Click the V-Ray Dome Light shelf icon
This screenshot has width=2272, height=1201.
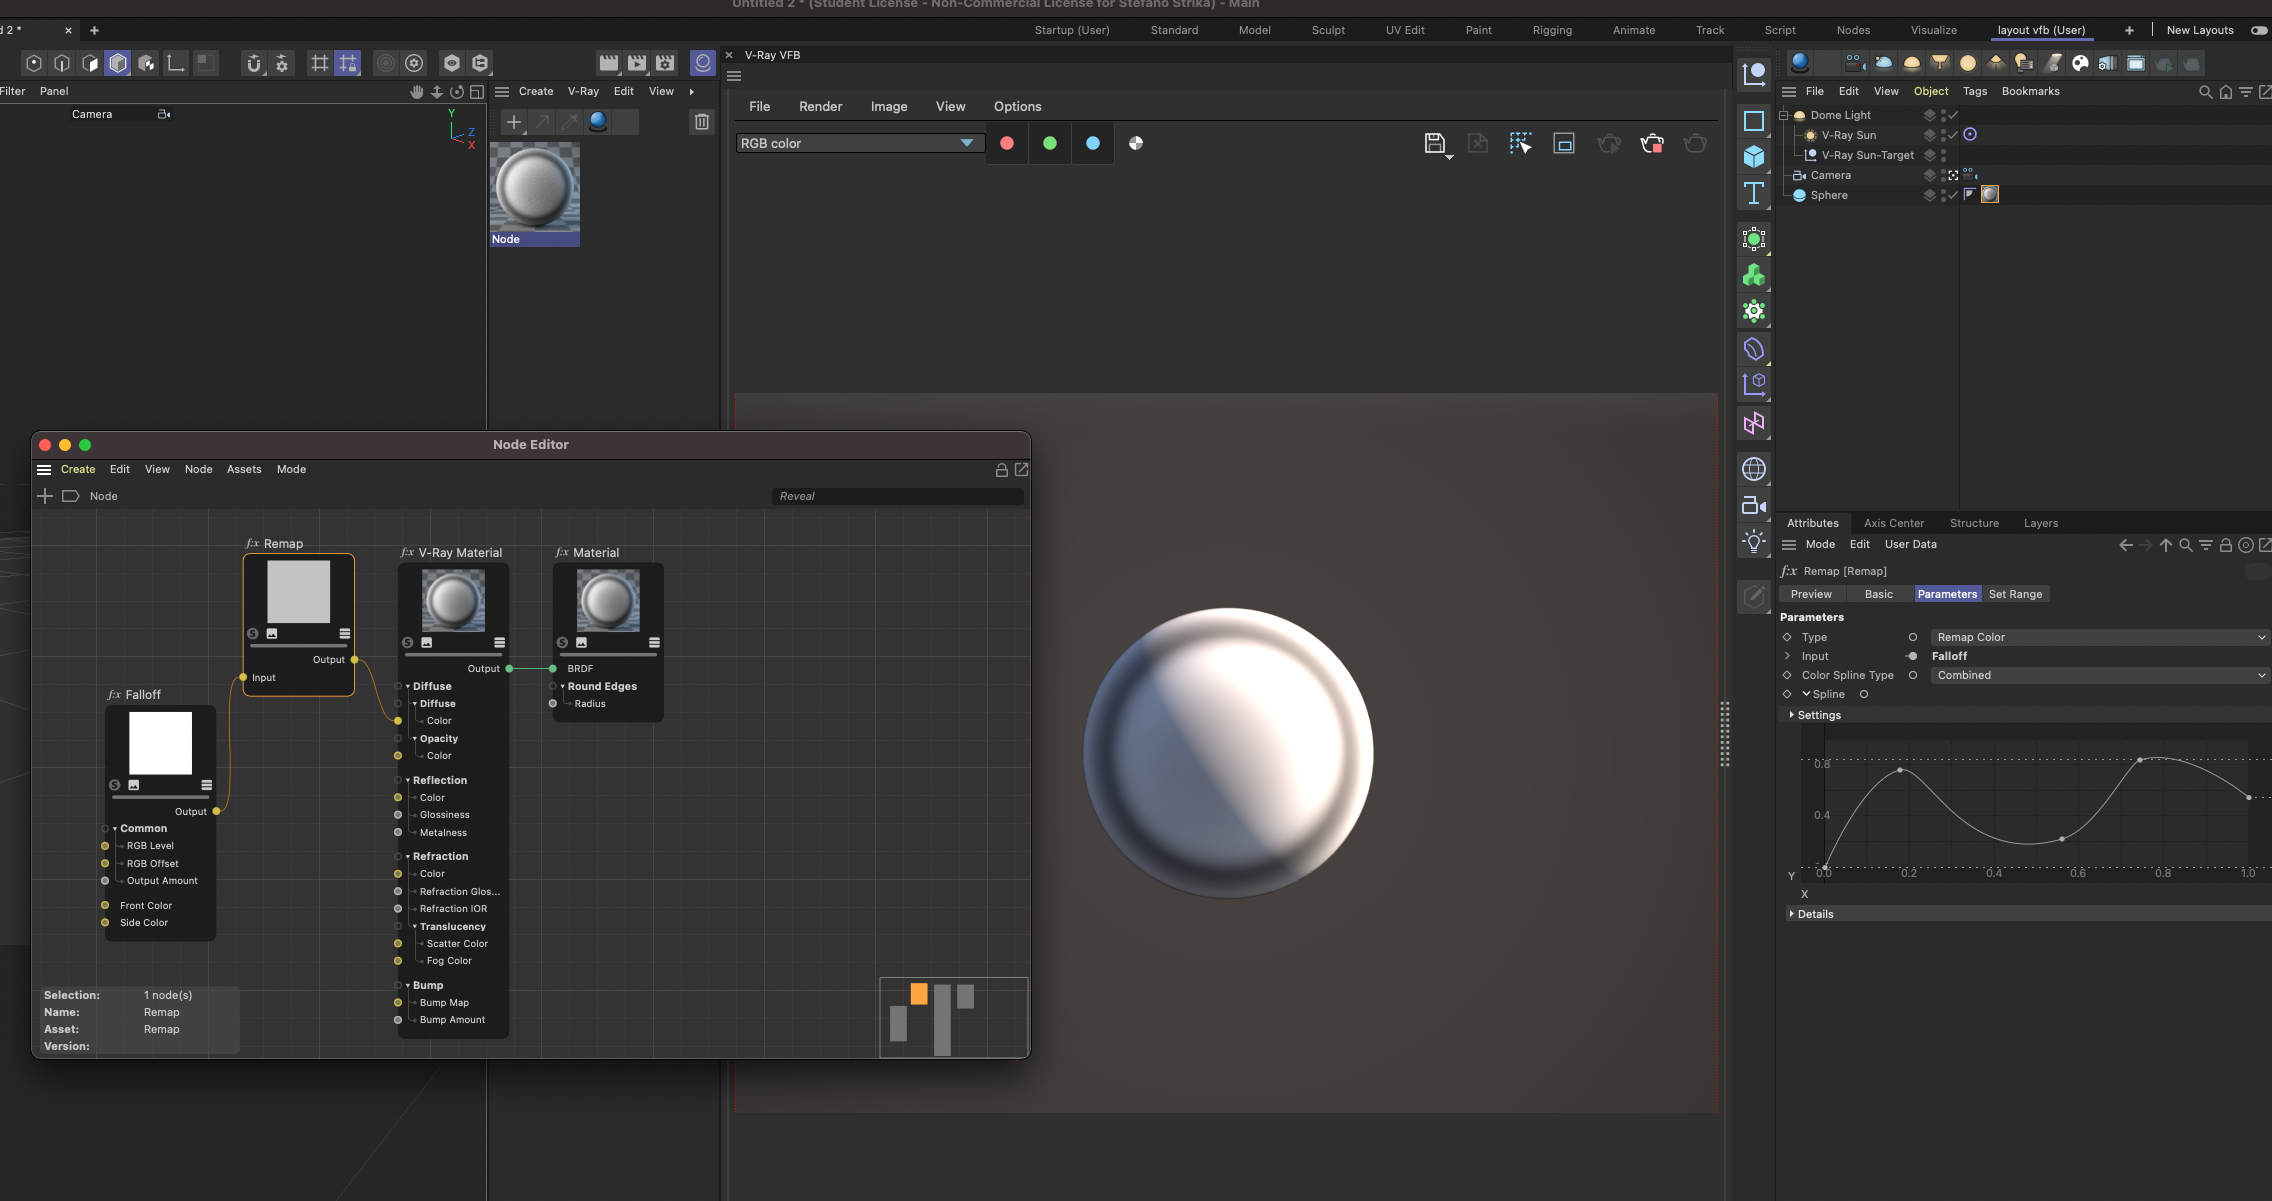click(1912, 63)
